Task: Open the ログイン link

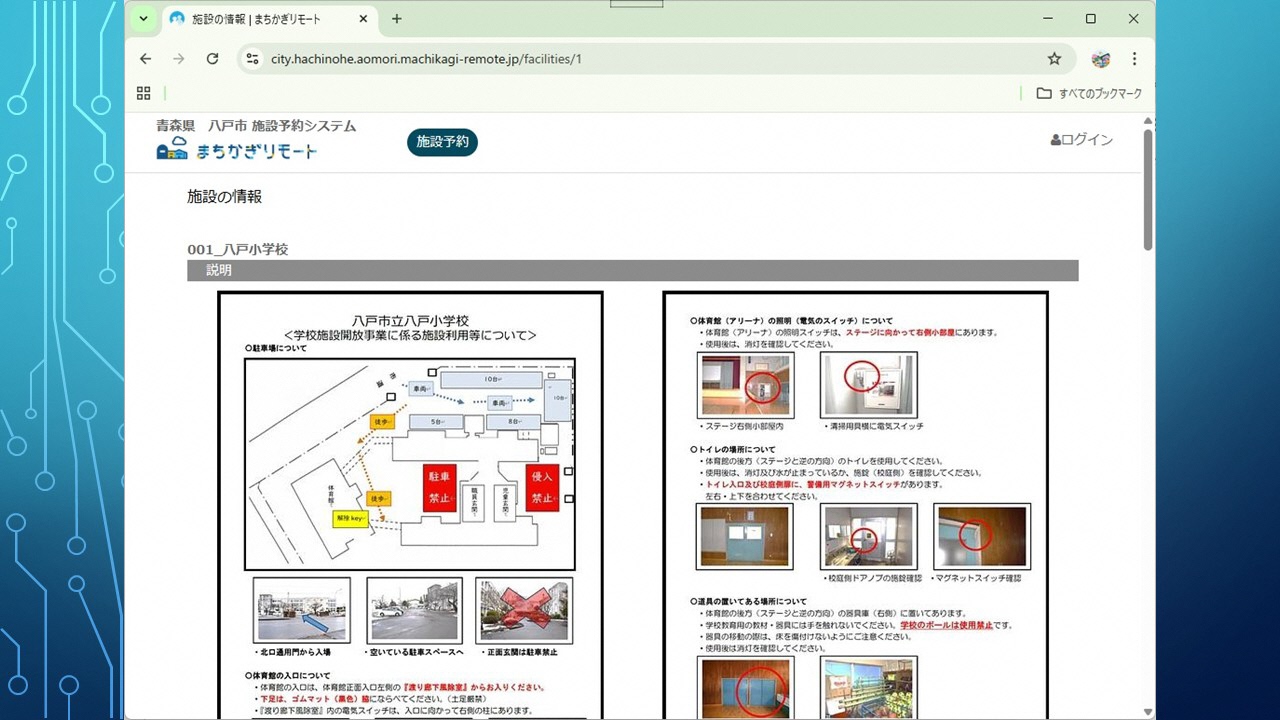Action: click(1081, 139)
